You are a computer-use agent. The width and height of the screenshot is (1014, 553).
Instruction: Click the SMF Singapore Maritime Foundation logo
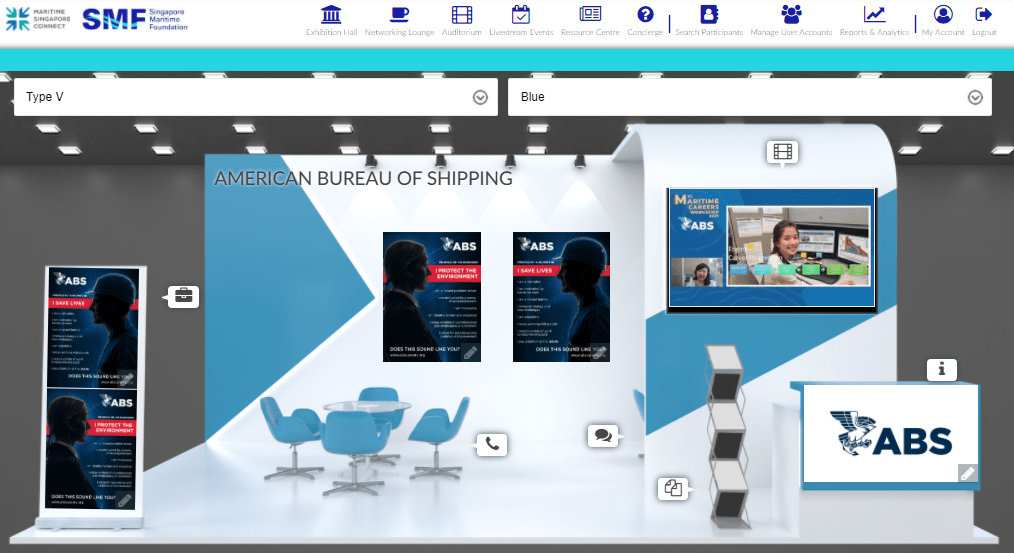135,19
